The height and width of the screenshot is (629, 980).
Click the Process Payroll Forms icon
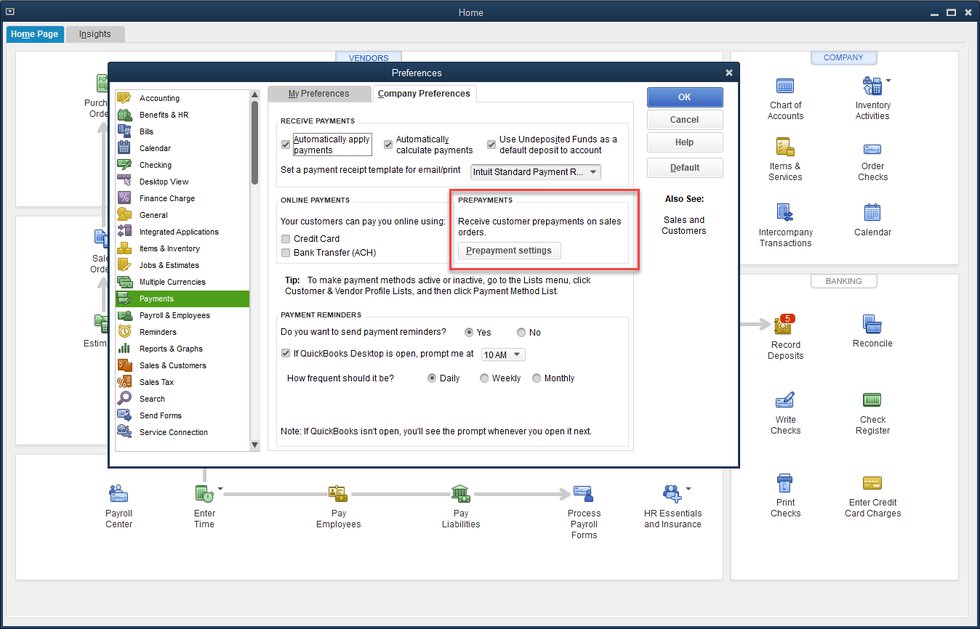[x=583, y=494]
